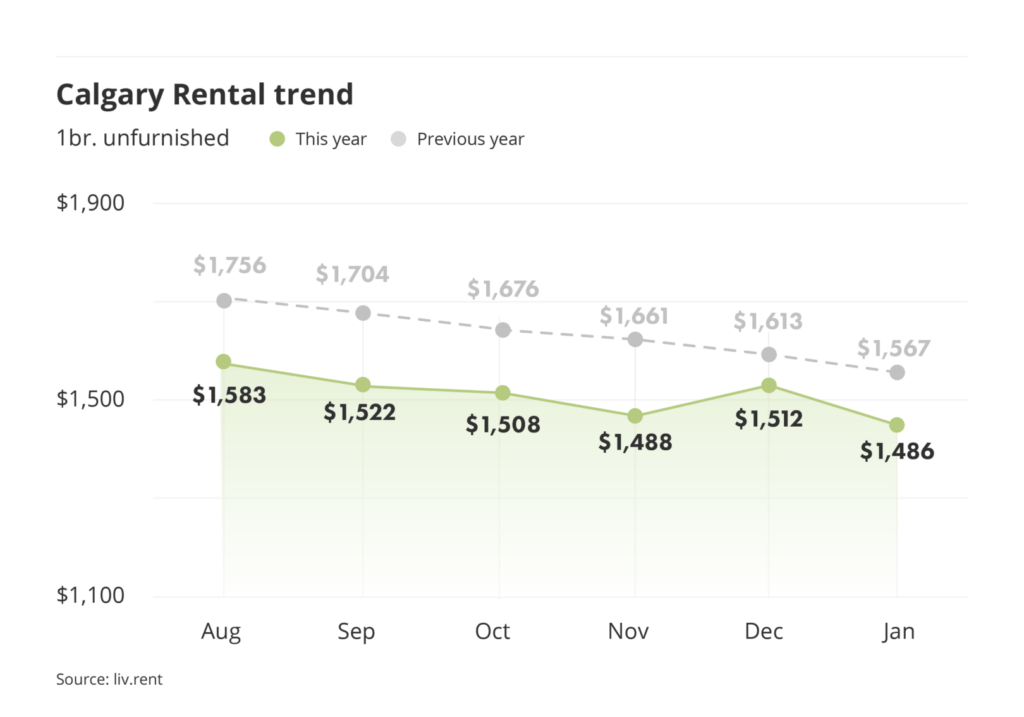This screenshot has width=1024, height=717.
Task: Select the Sep gray data point
Action: pos(363,313)
